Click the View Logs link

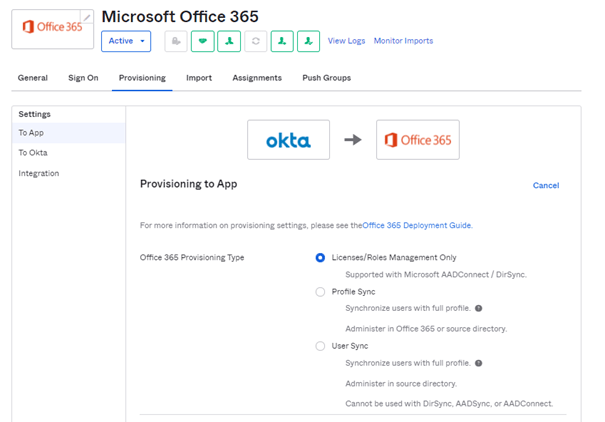[346, 41]
